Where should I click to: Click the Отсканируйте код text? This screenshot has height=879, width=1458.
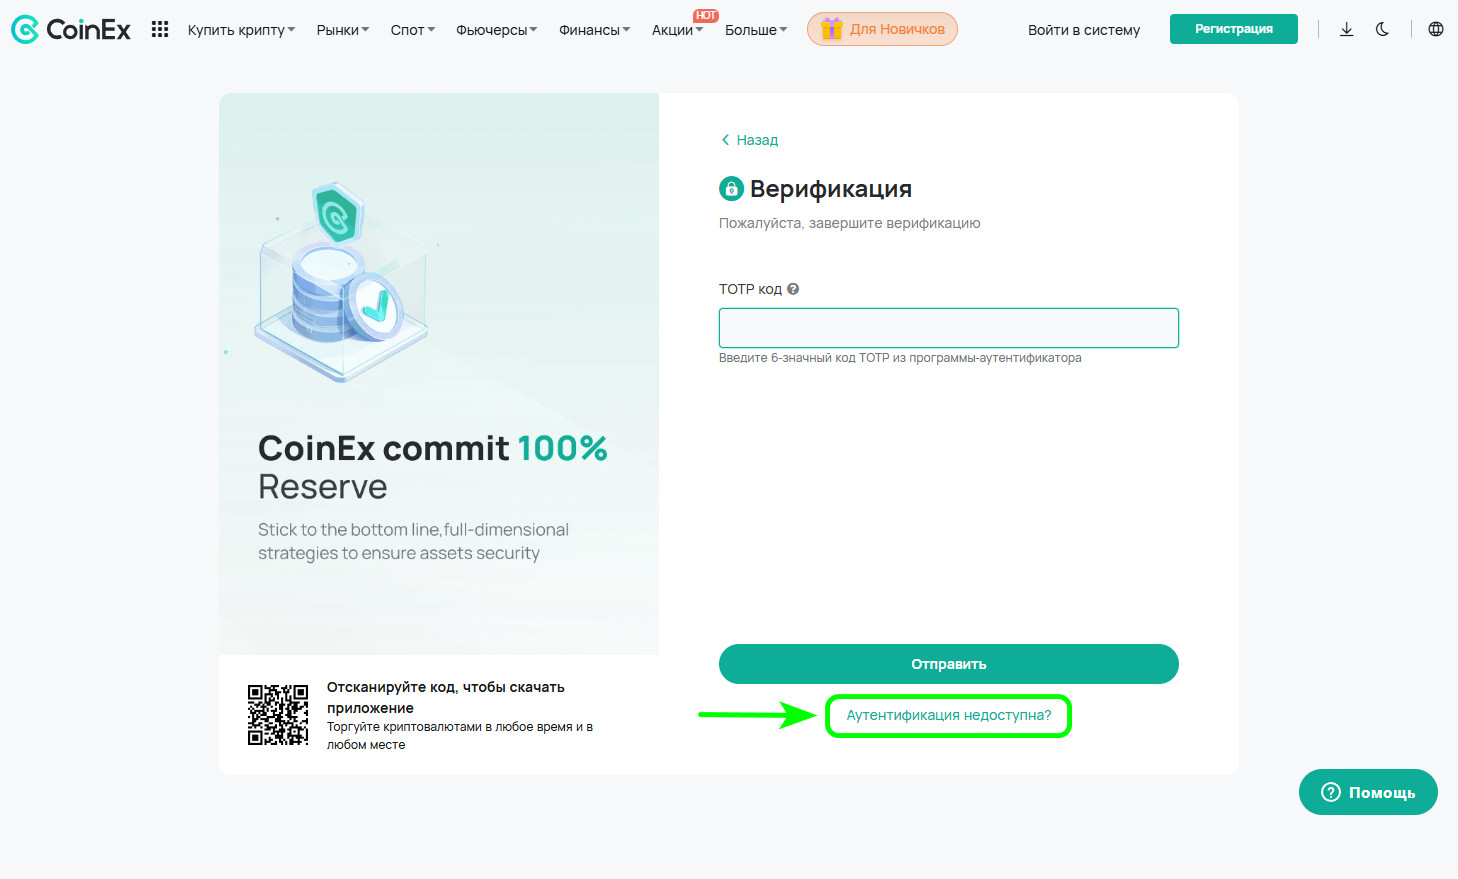pyautogui.click(x=446, y=697)
